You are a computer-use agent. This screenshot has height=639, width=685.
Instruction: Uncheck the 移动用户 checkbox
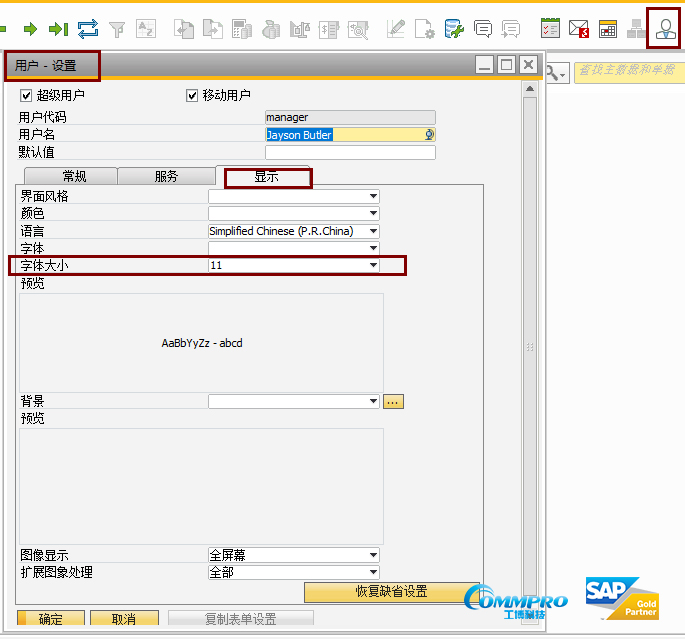point(192,96)
